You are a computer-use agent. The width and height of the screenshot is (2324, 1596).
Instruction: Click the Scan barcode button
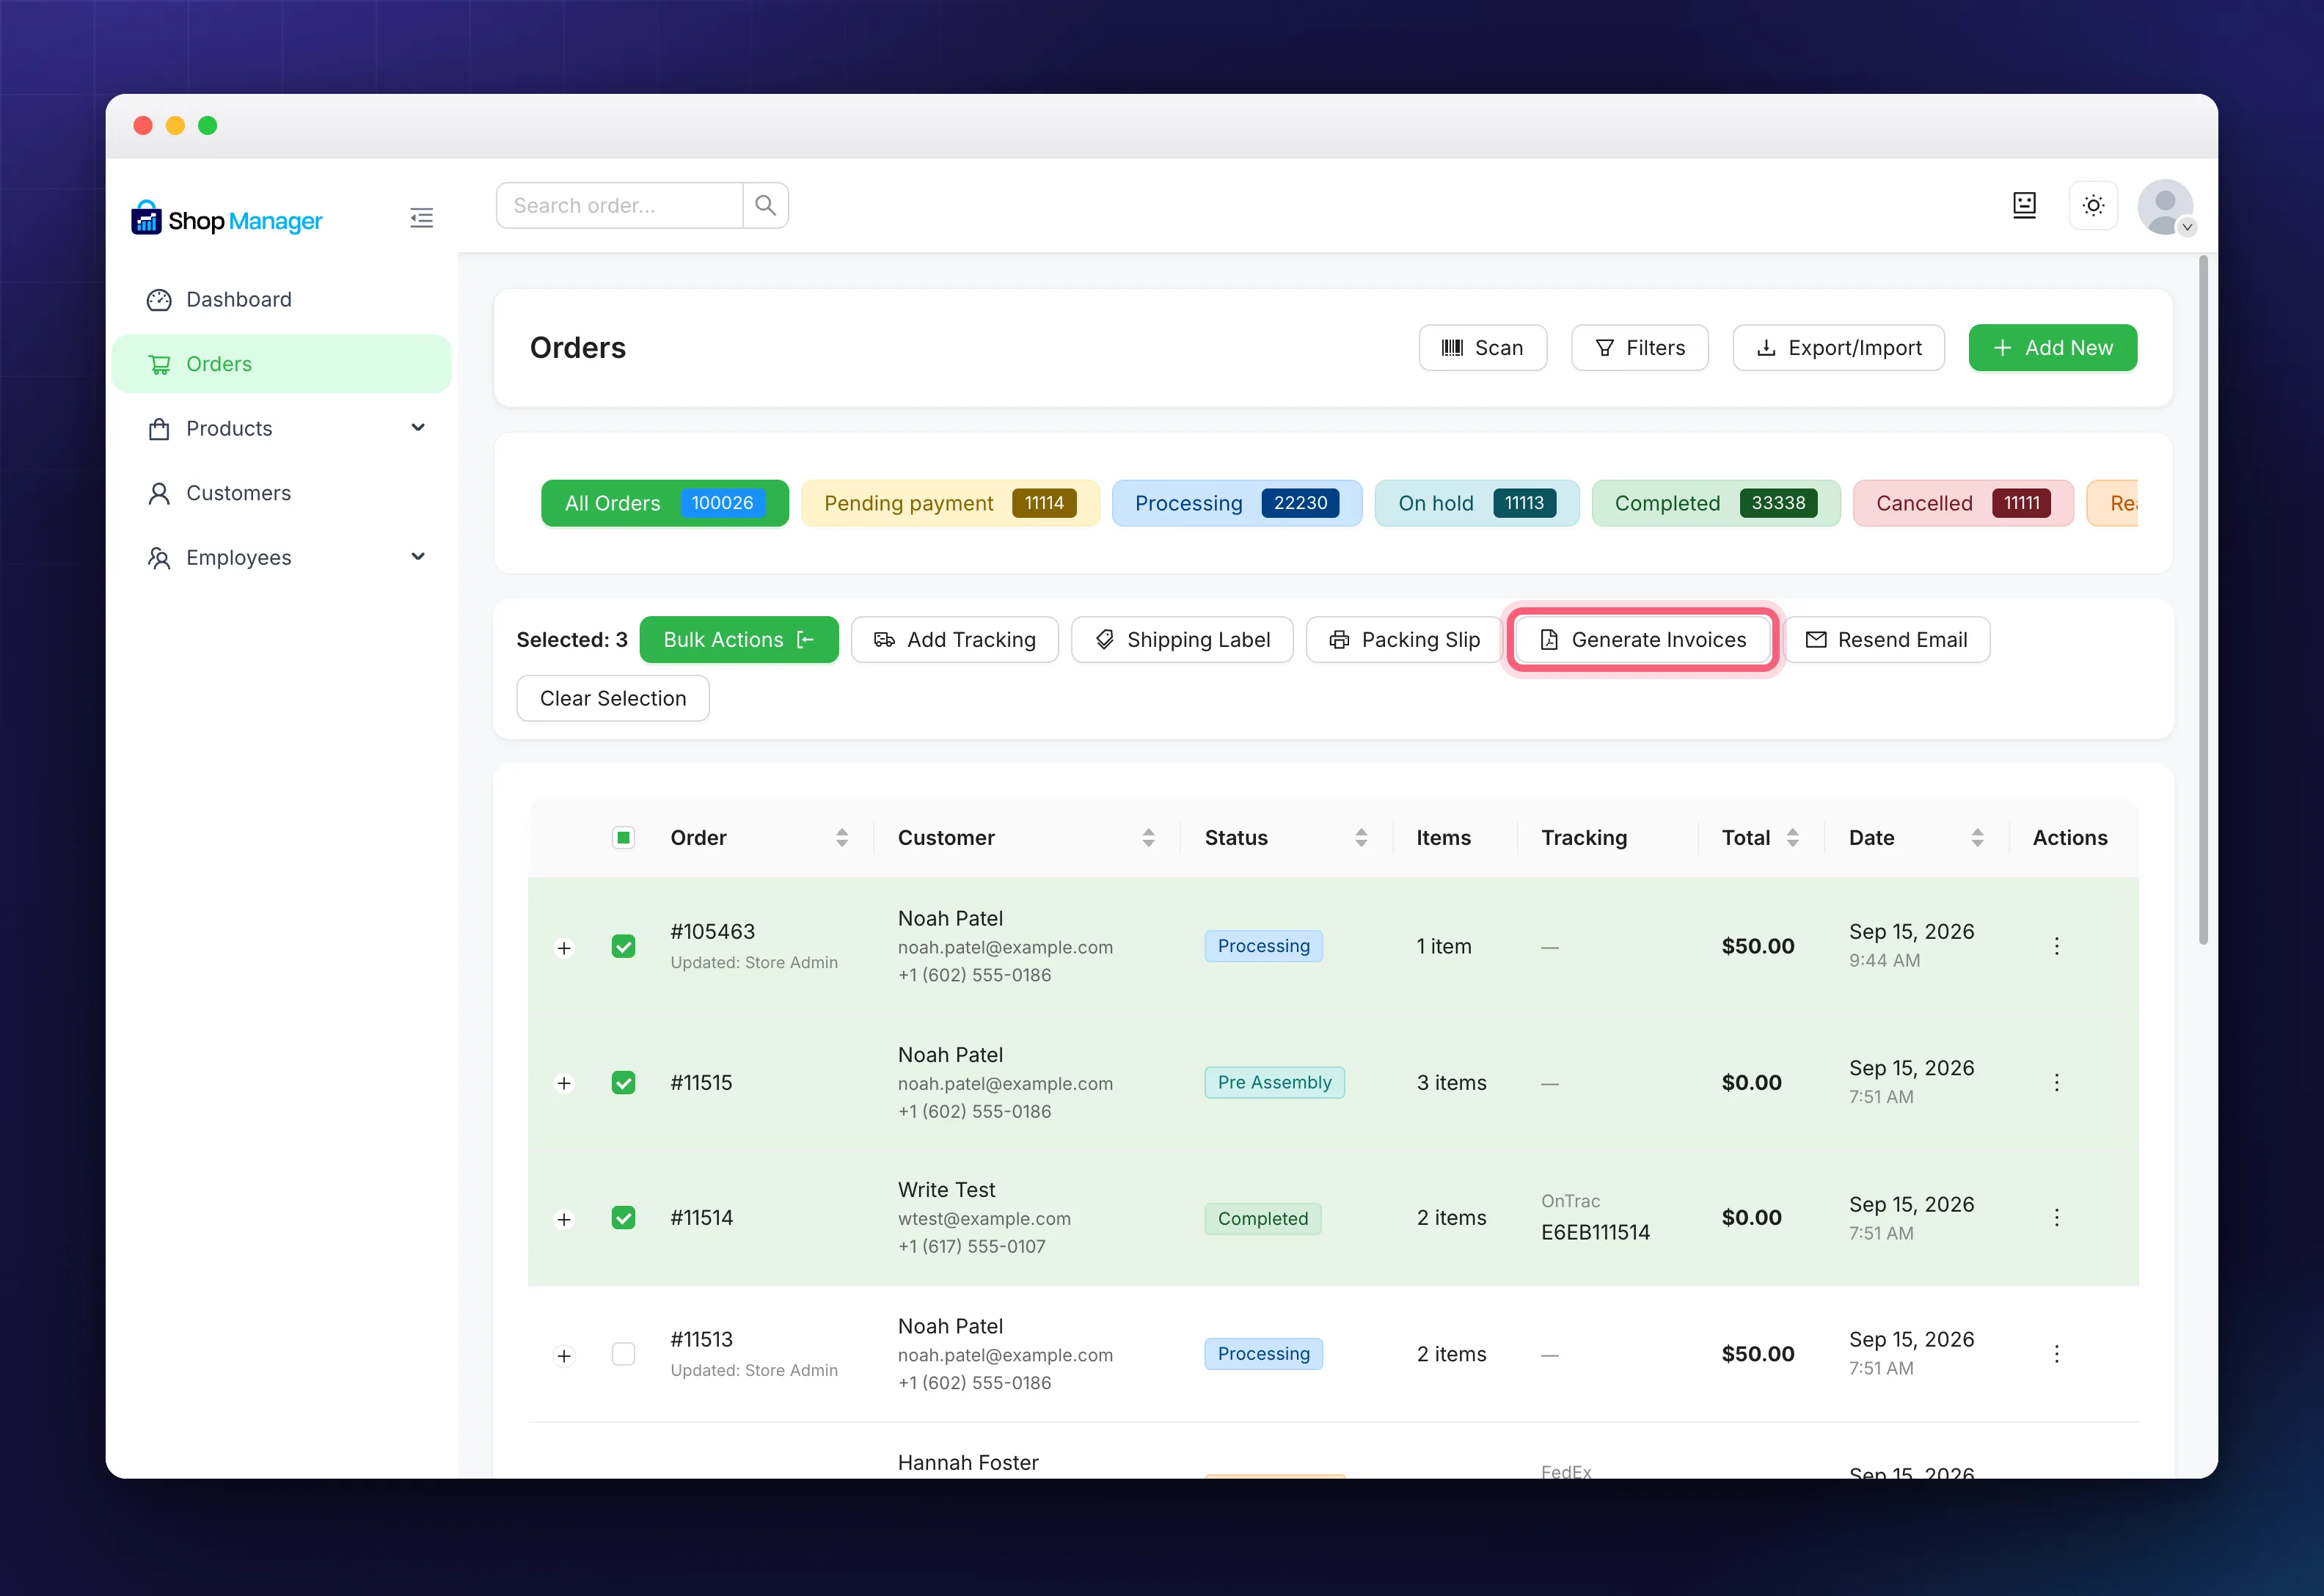pos(1483,348)
